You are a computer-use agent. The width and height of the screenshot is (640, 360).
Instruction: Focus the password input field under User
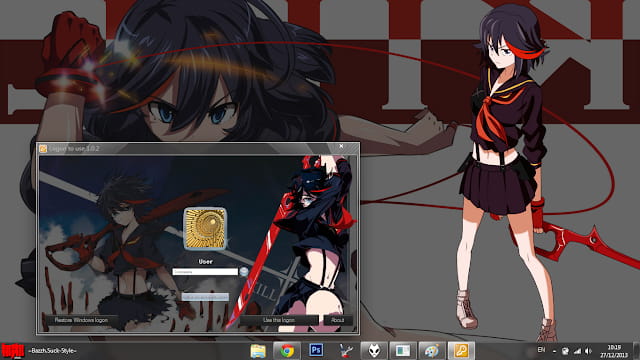coord(205,272)
